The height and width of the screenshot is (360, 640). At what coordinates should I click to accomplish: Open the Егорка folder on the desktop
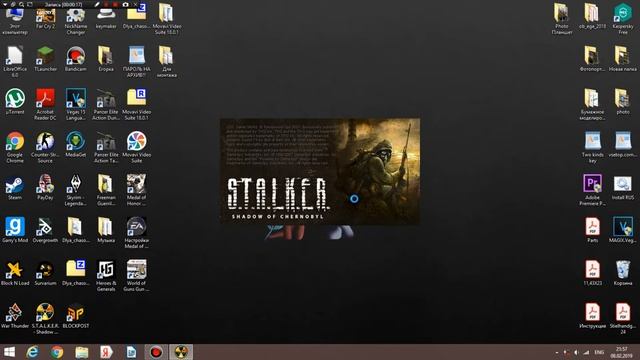[106, 59]
